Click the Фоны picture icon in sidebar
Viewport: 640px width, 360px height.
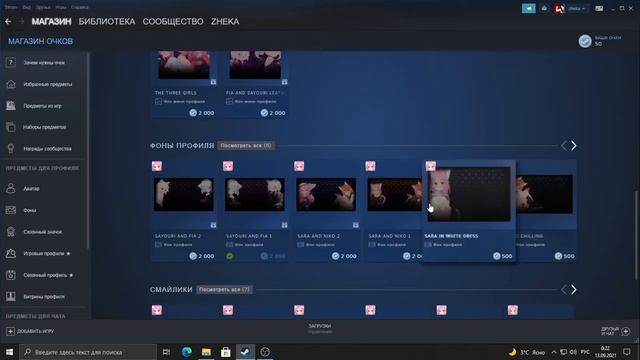11,210
